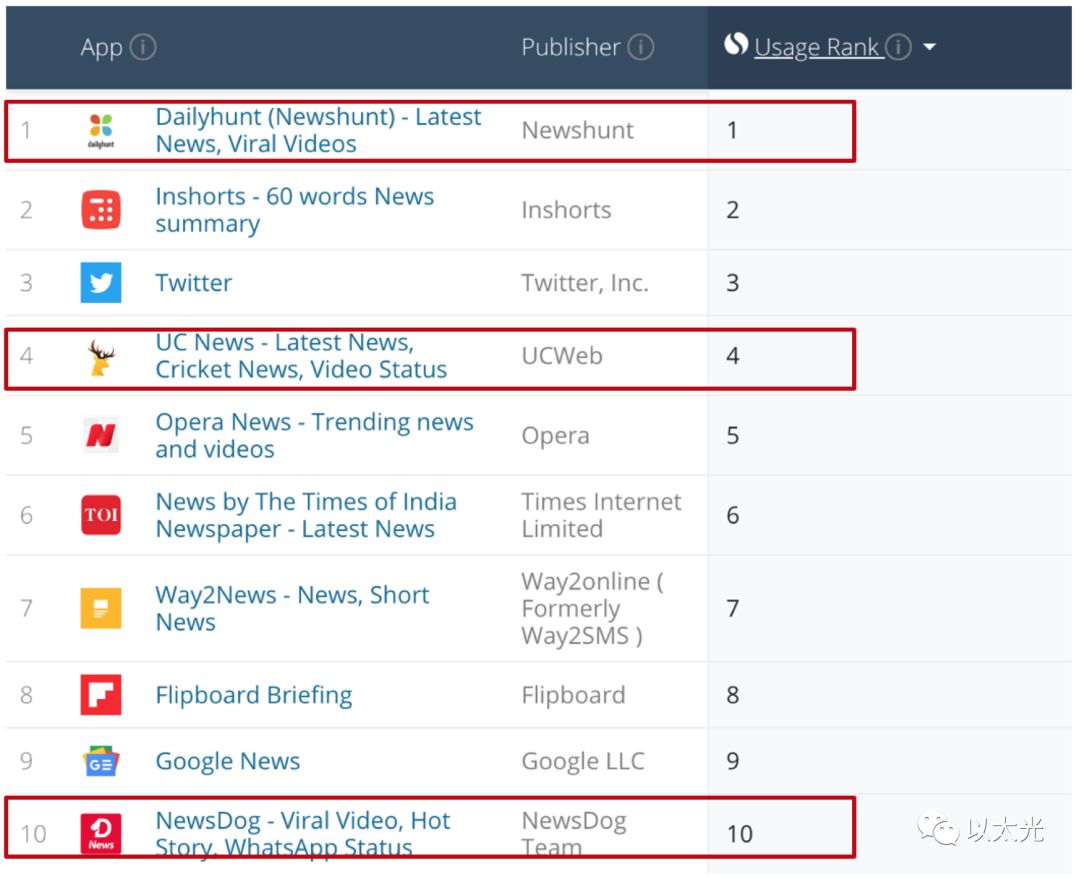Open Inshorts - 60 words News link

point(294,209)
